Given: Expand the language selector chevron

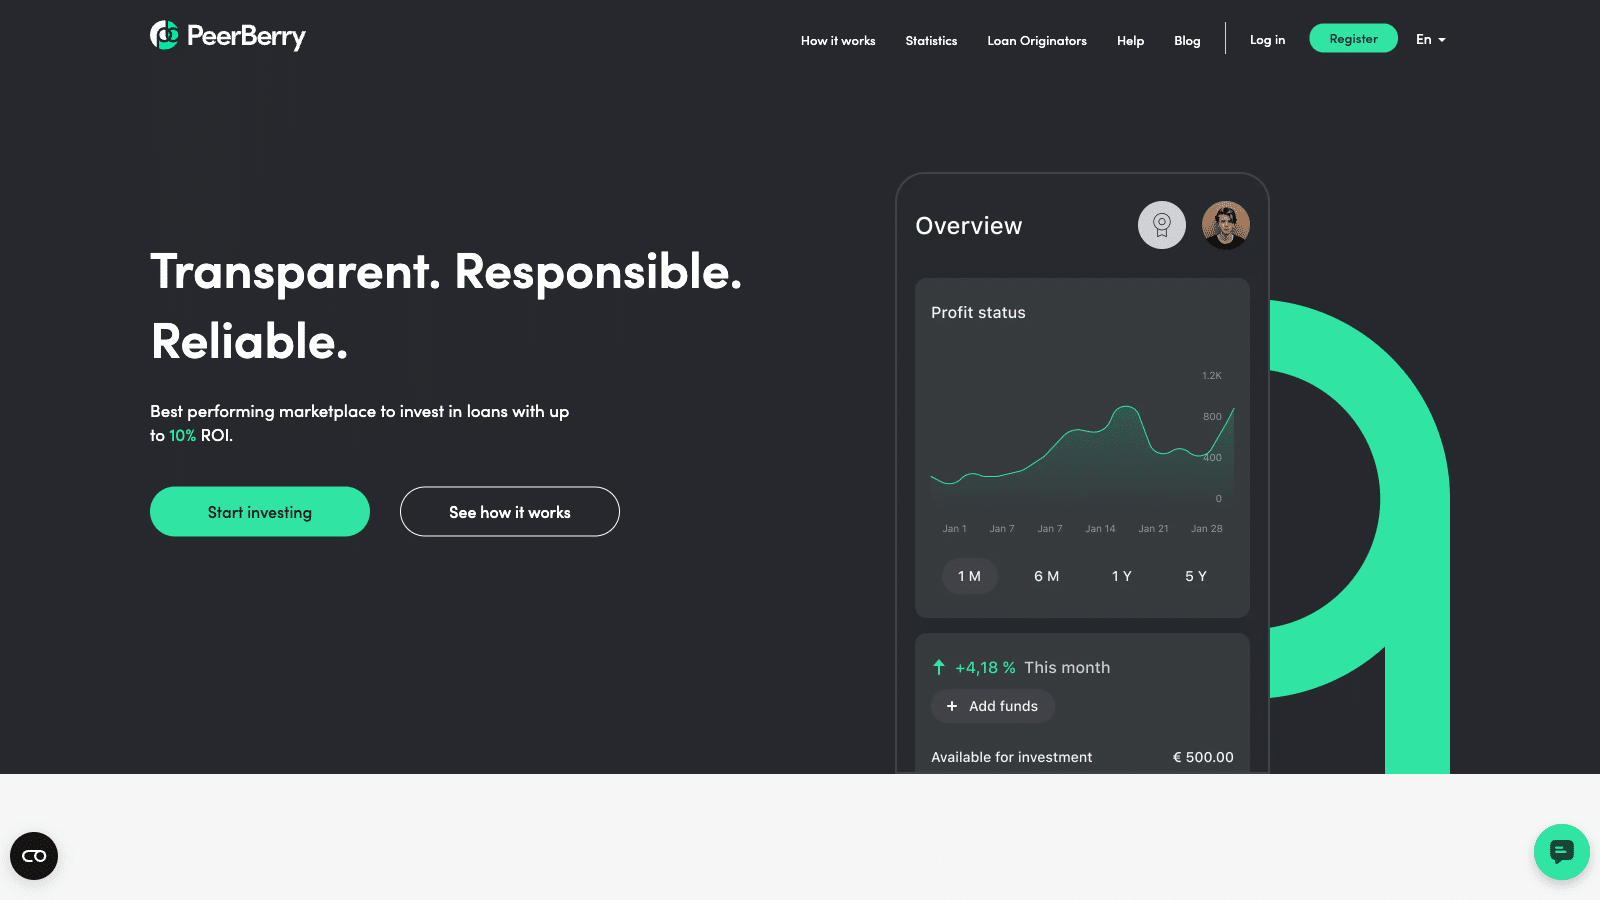Looking at the screenshot, I should click(x=1440, y=40).
